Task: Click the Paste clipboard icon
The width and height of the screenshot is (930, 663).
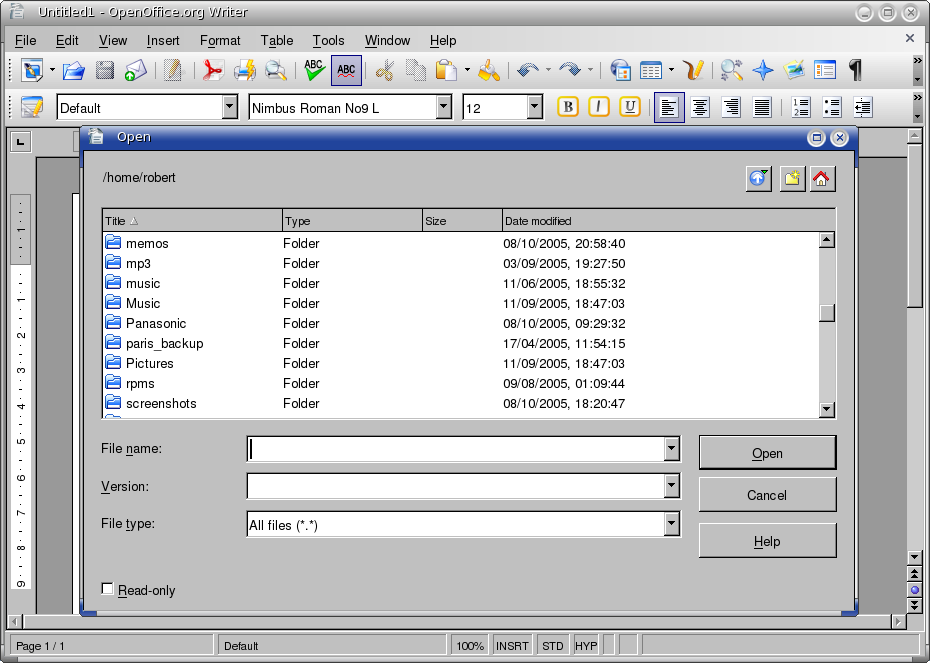Action: [446, 71]
